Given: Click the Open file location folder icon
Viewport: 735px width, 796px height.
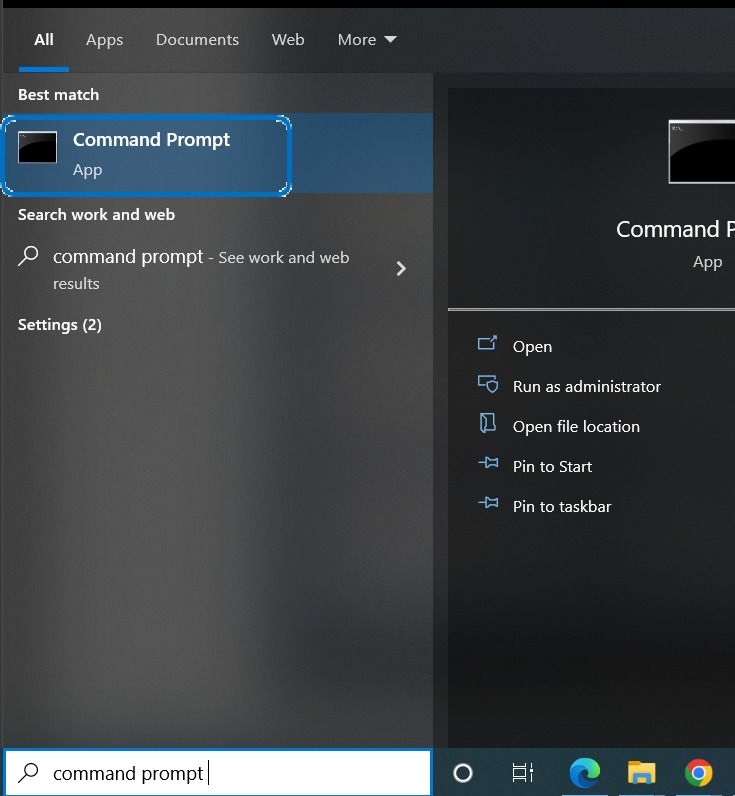Looking at the screenshot, I should pos(487,425).
